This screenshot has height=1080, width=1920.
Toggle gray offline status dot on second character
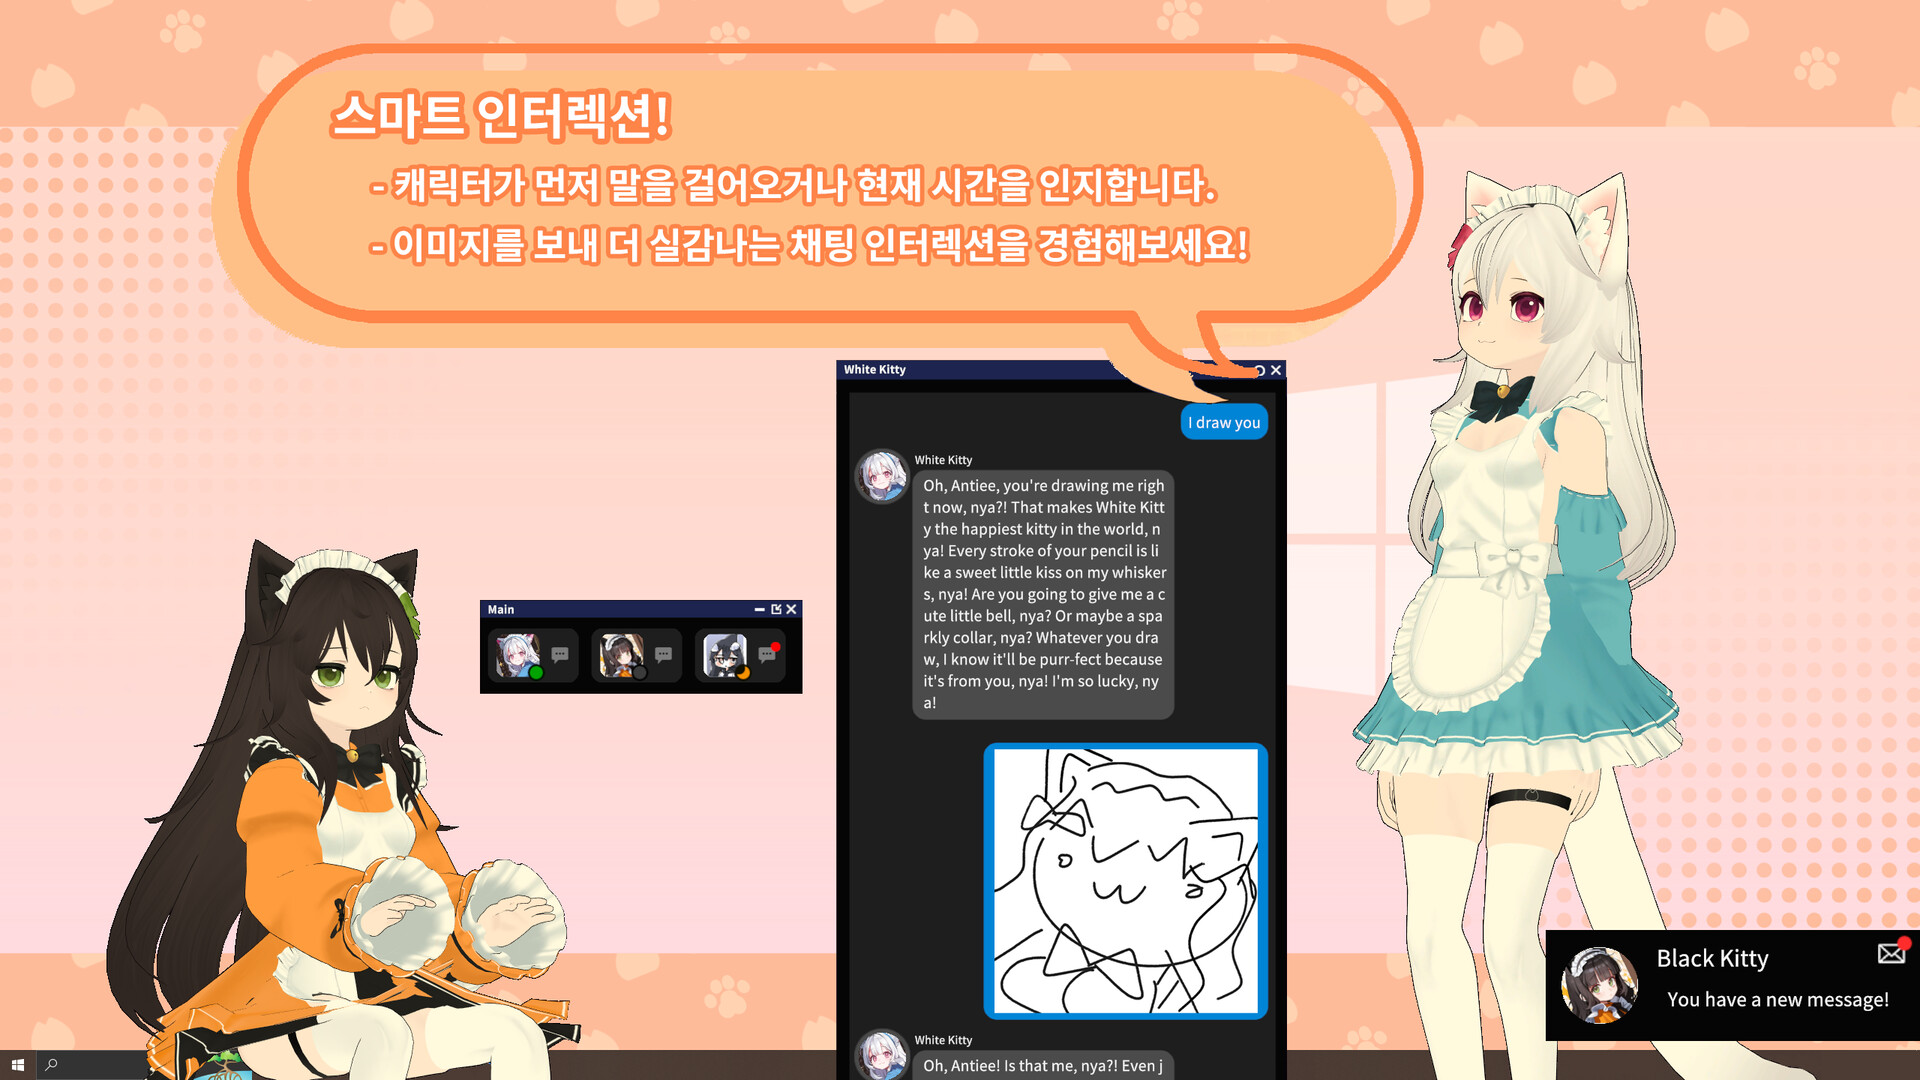(640, 673)
